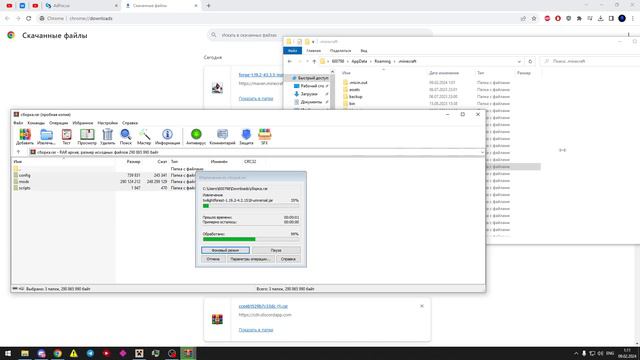Open the Find (Поиск) magnifier icon
640x360 pixels.
click(x=126, y=137)
